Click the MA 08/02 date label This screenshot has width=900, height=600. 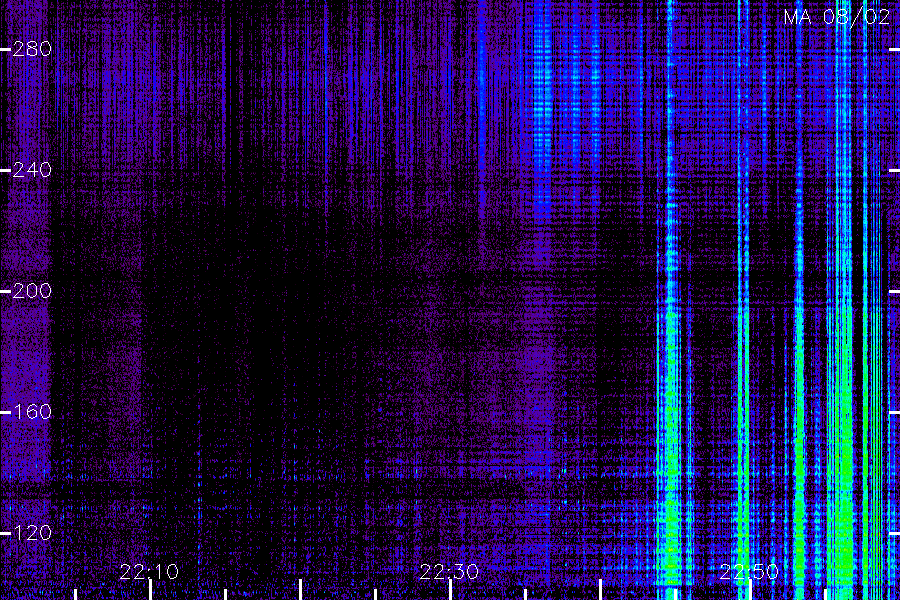pyautogui.click(x=837, y=17)
